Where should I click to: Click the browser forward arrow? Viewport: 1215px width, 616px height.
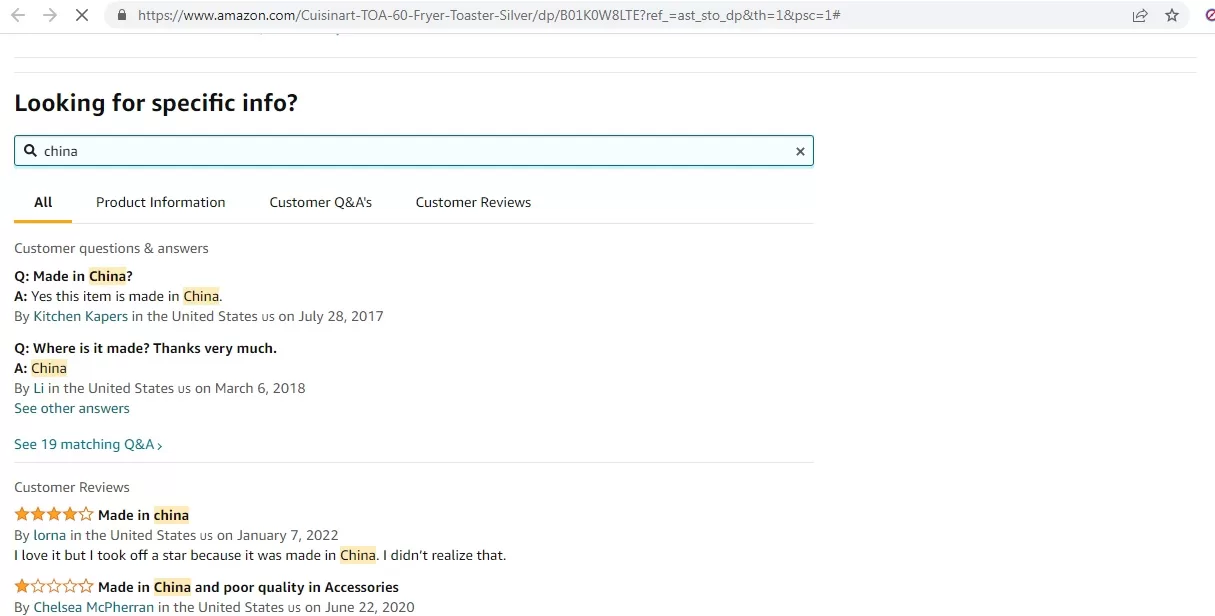[x=49, y=15]
